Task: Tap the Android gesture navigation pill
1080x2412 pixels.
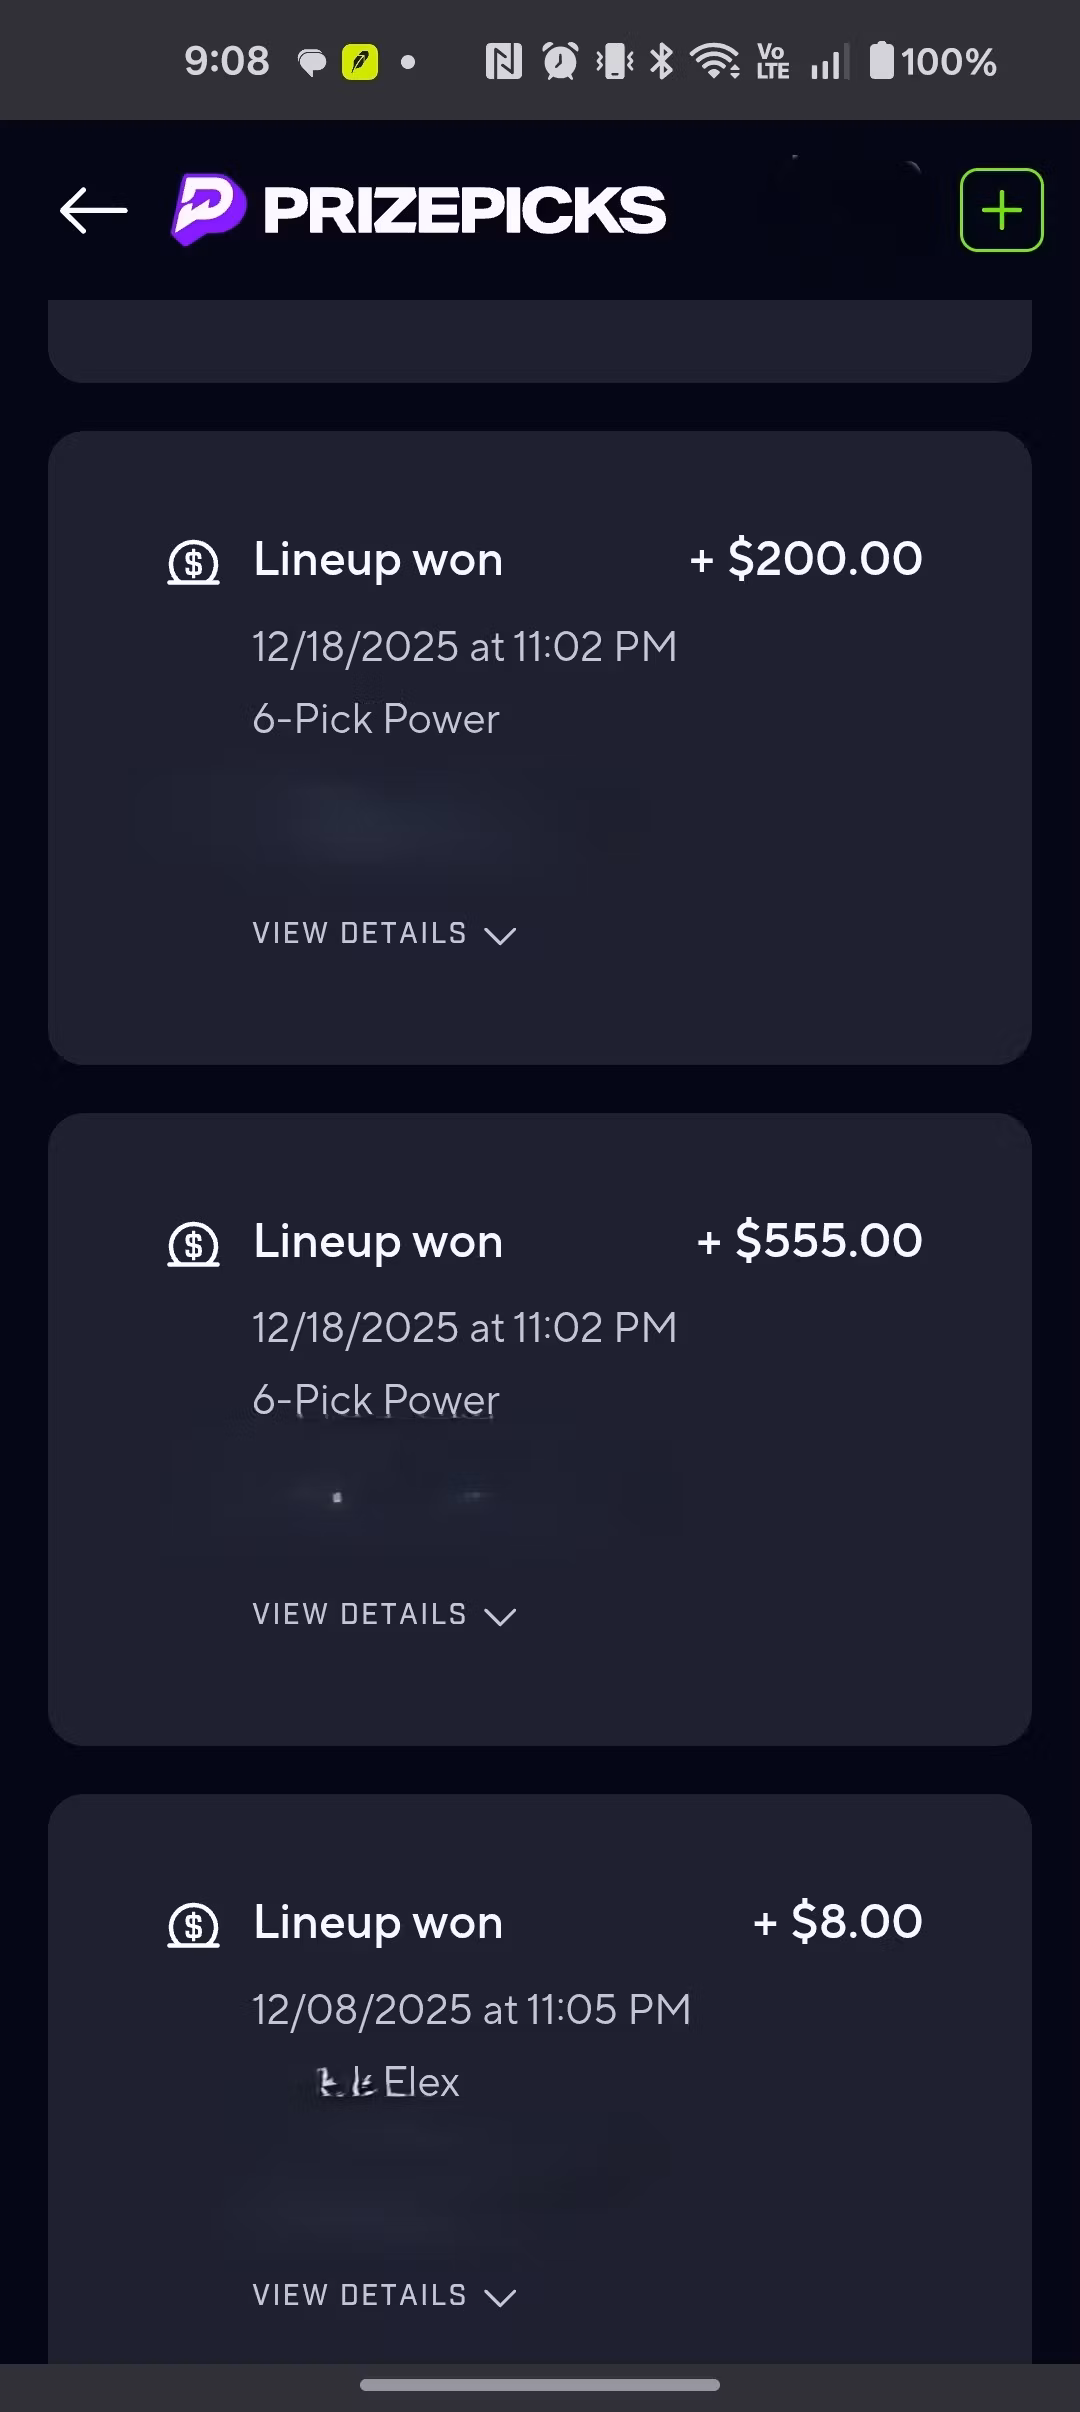Action: pos(540,2385)
